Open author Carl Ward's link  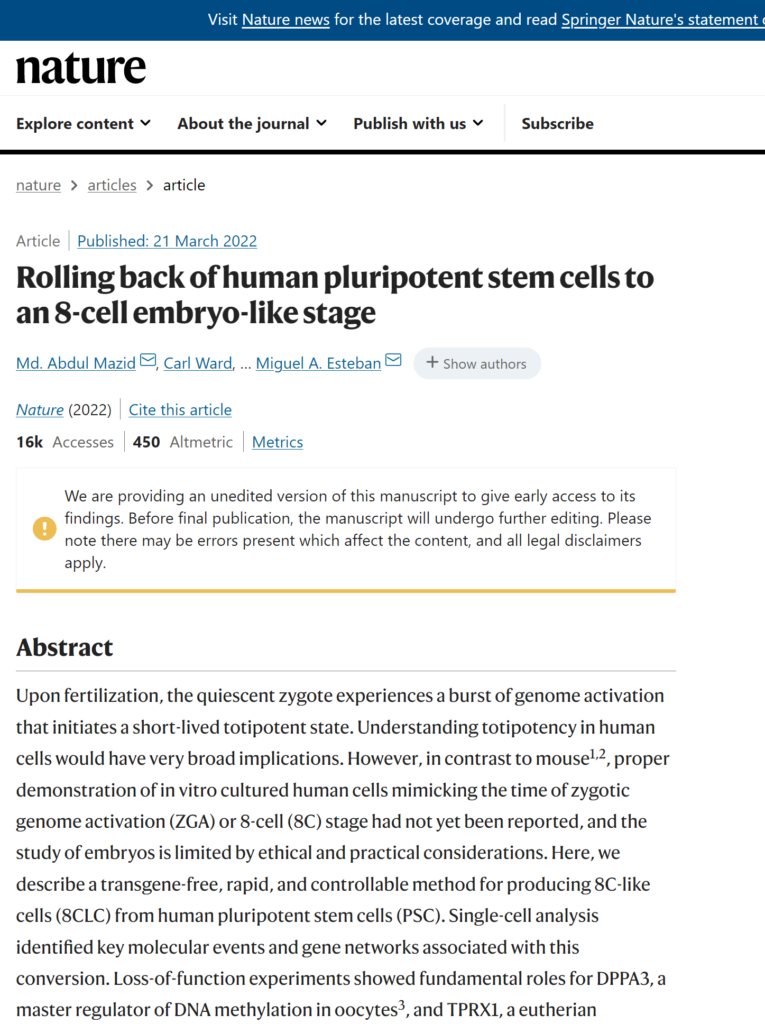click(197, 363)
